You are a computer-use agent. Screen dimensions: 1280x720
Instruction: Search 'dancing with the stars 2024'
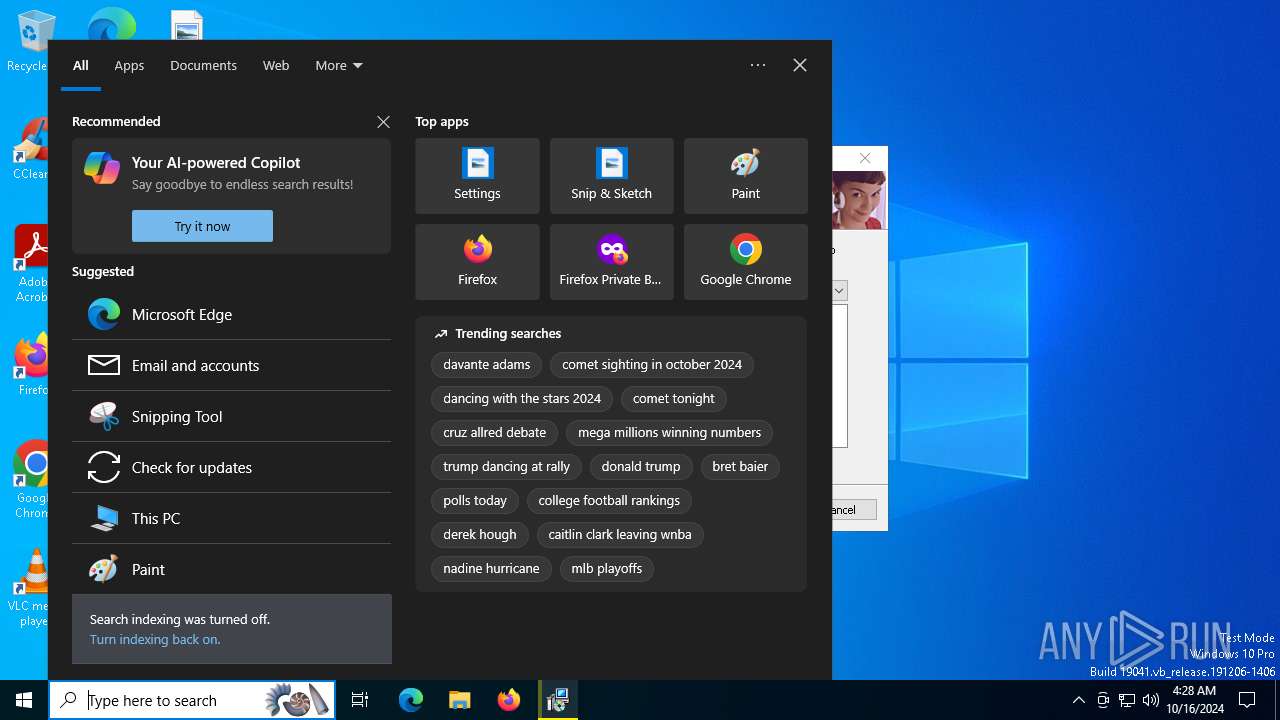[522, 399]
